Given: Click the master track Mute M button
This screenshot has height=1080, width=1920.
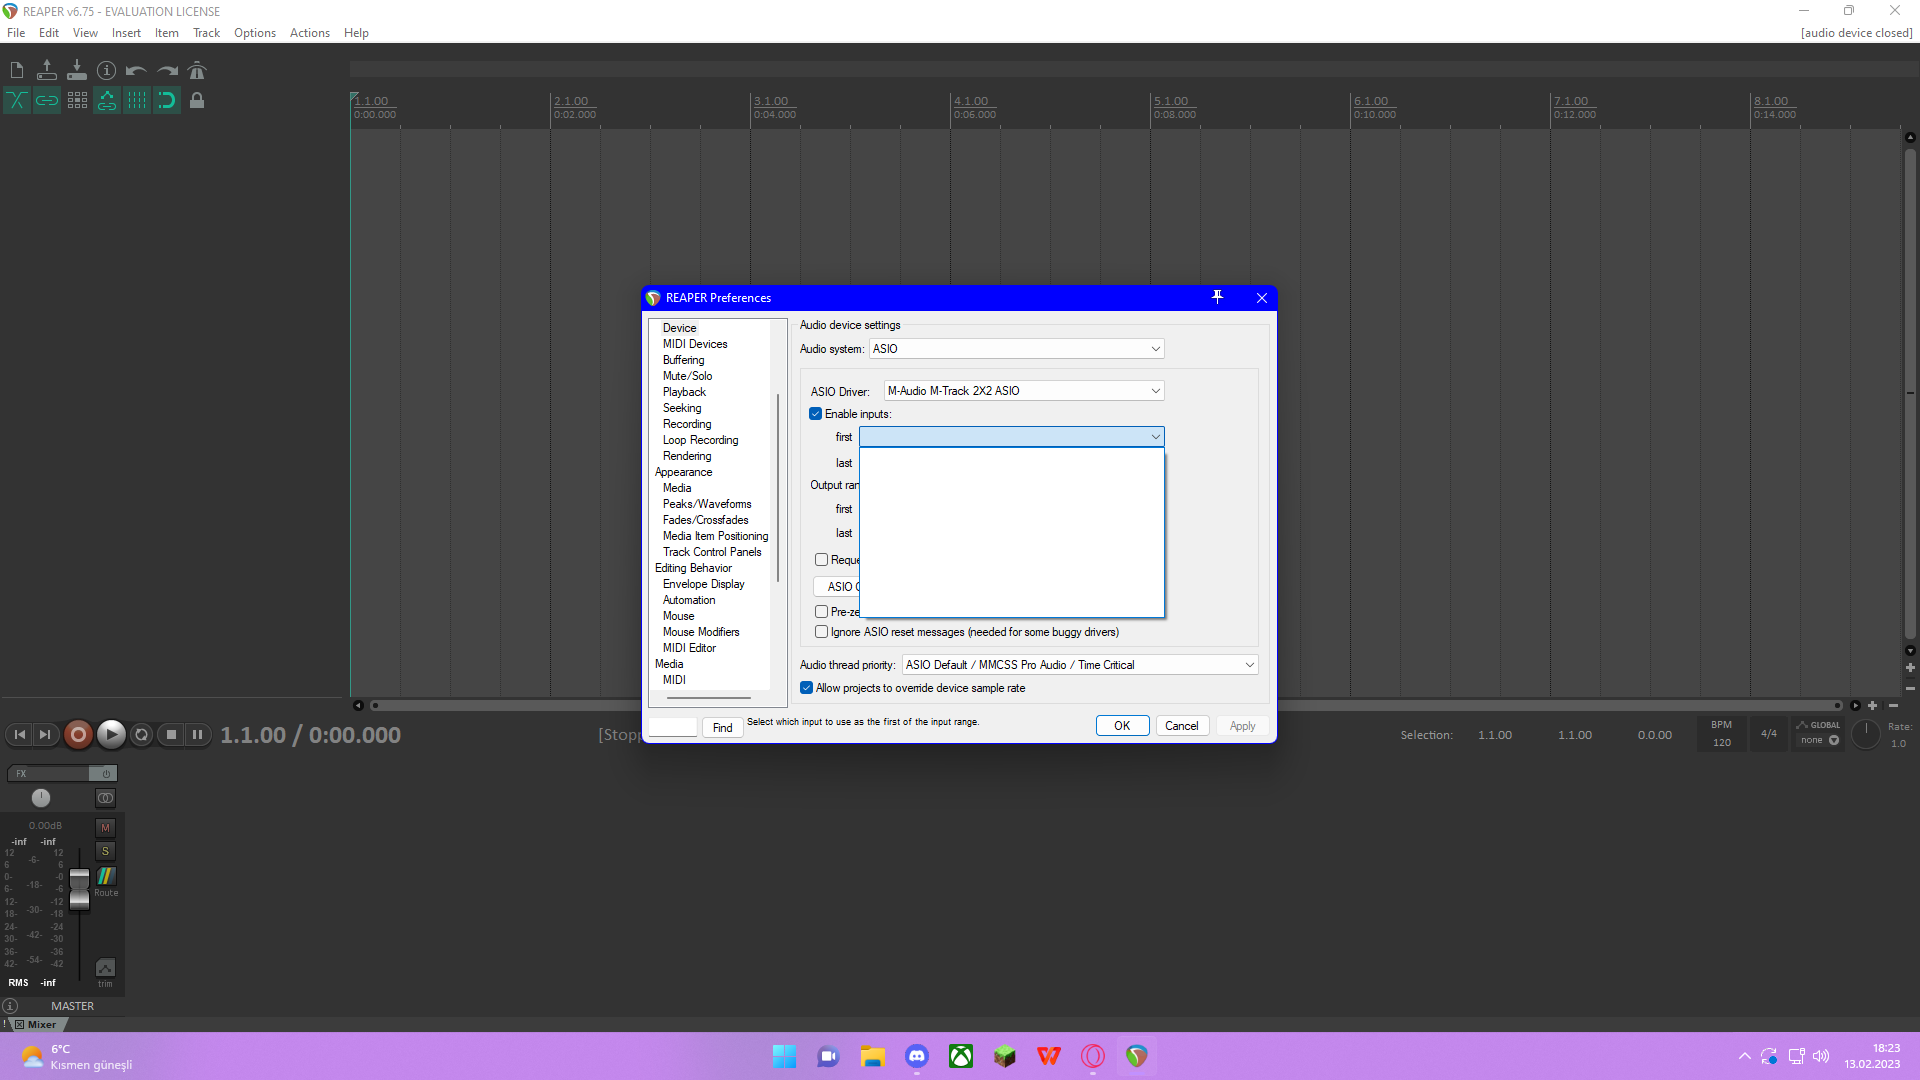Looking at the screenshot, I should (x=105, y=828).
